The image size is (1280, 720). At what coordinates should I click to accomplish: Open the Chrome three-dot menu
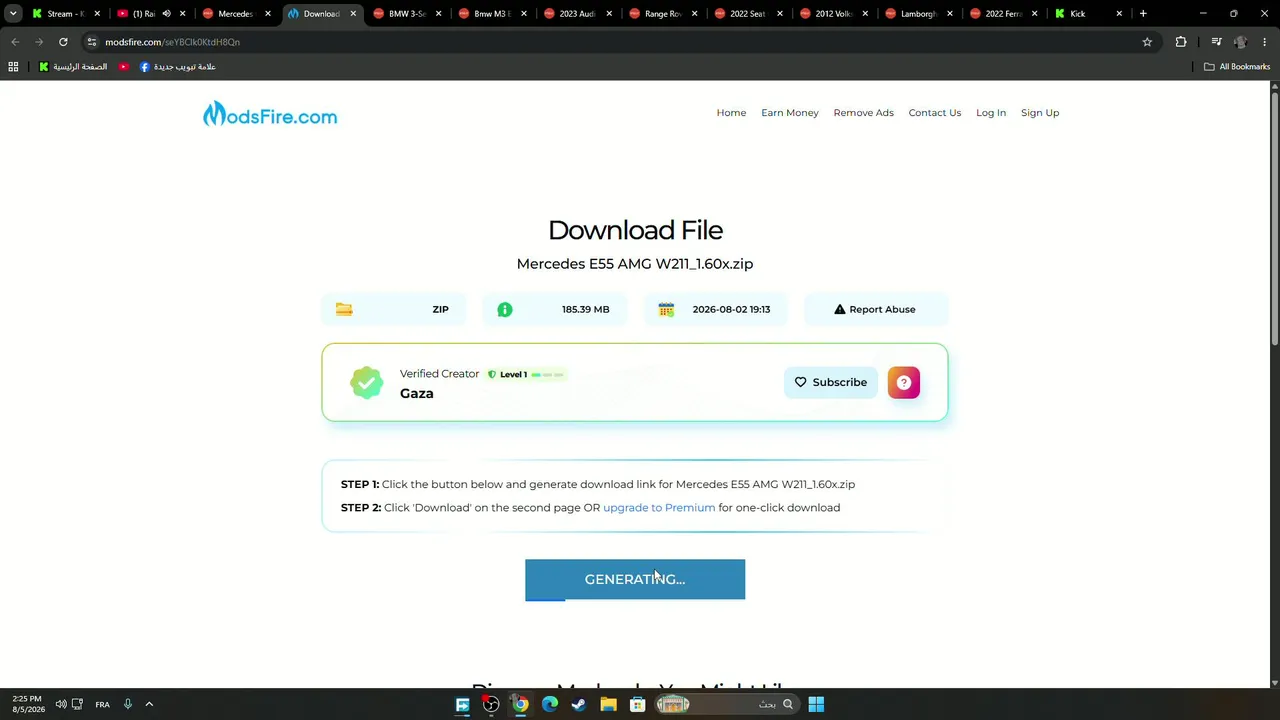(1265, 42)
